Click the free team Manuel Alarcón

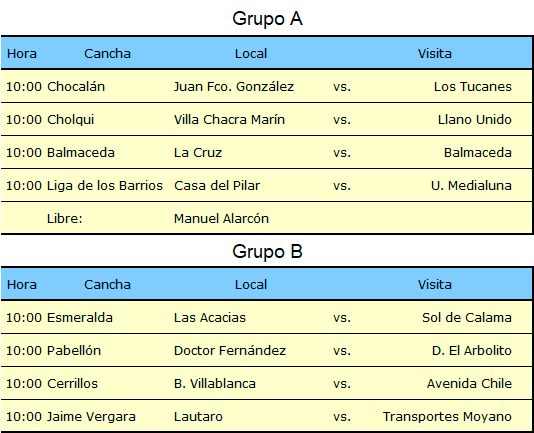(221, 219)
